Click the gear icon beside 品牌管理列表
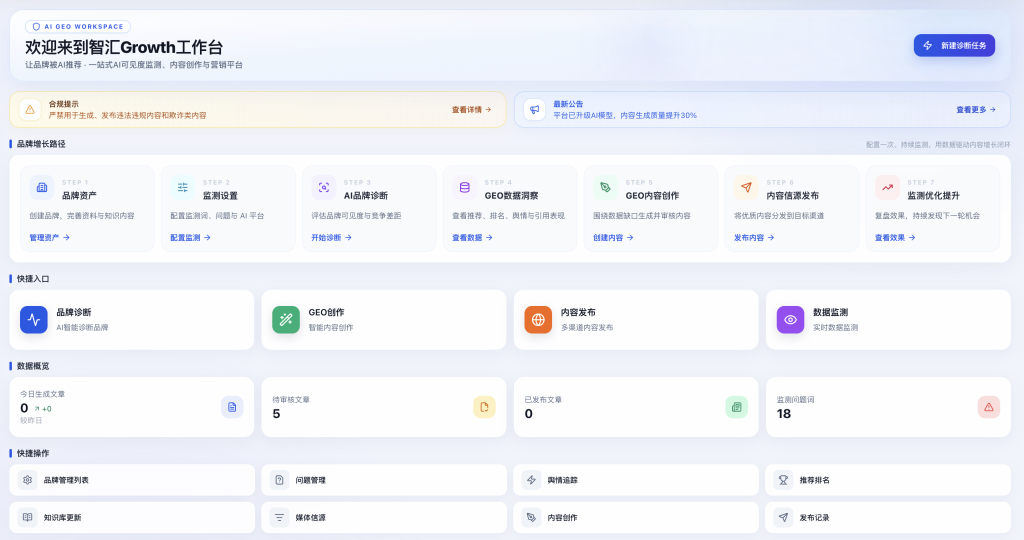1024x540 pixels. (27, 480)
